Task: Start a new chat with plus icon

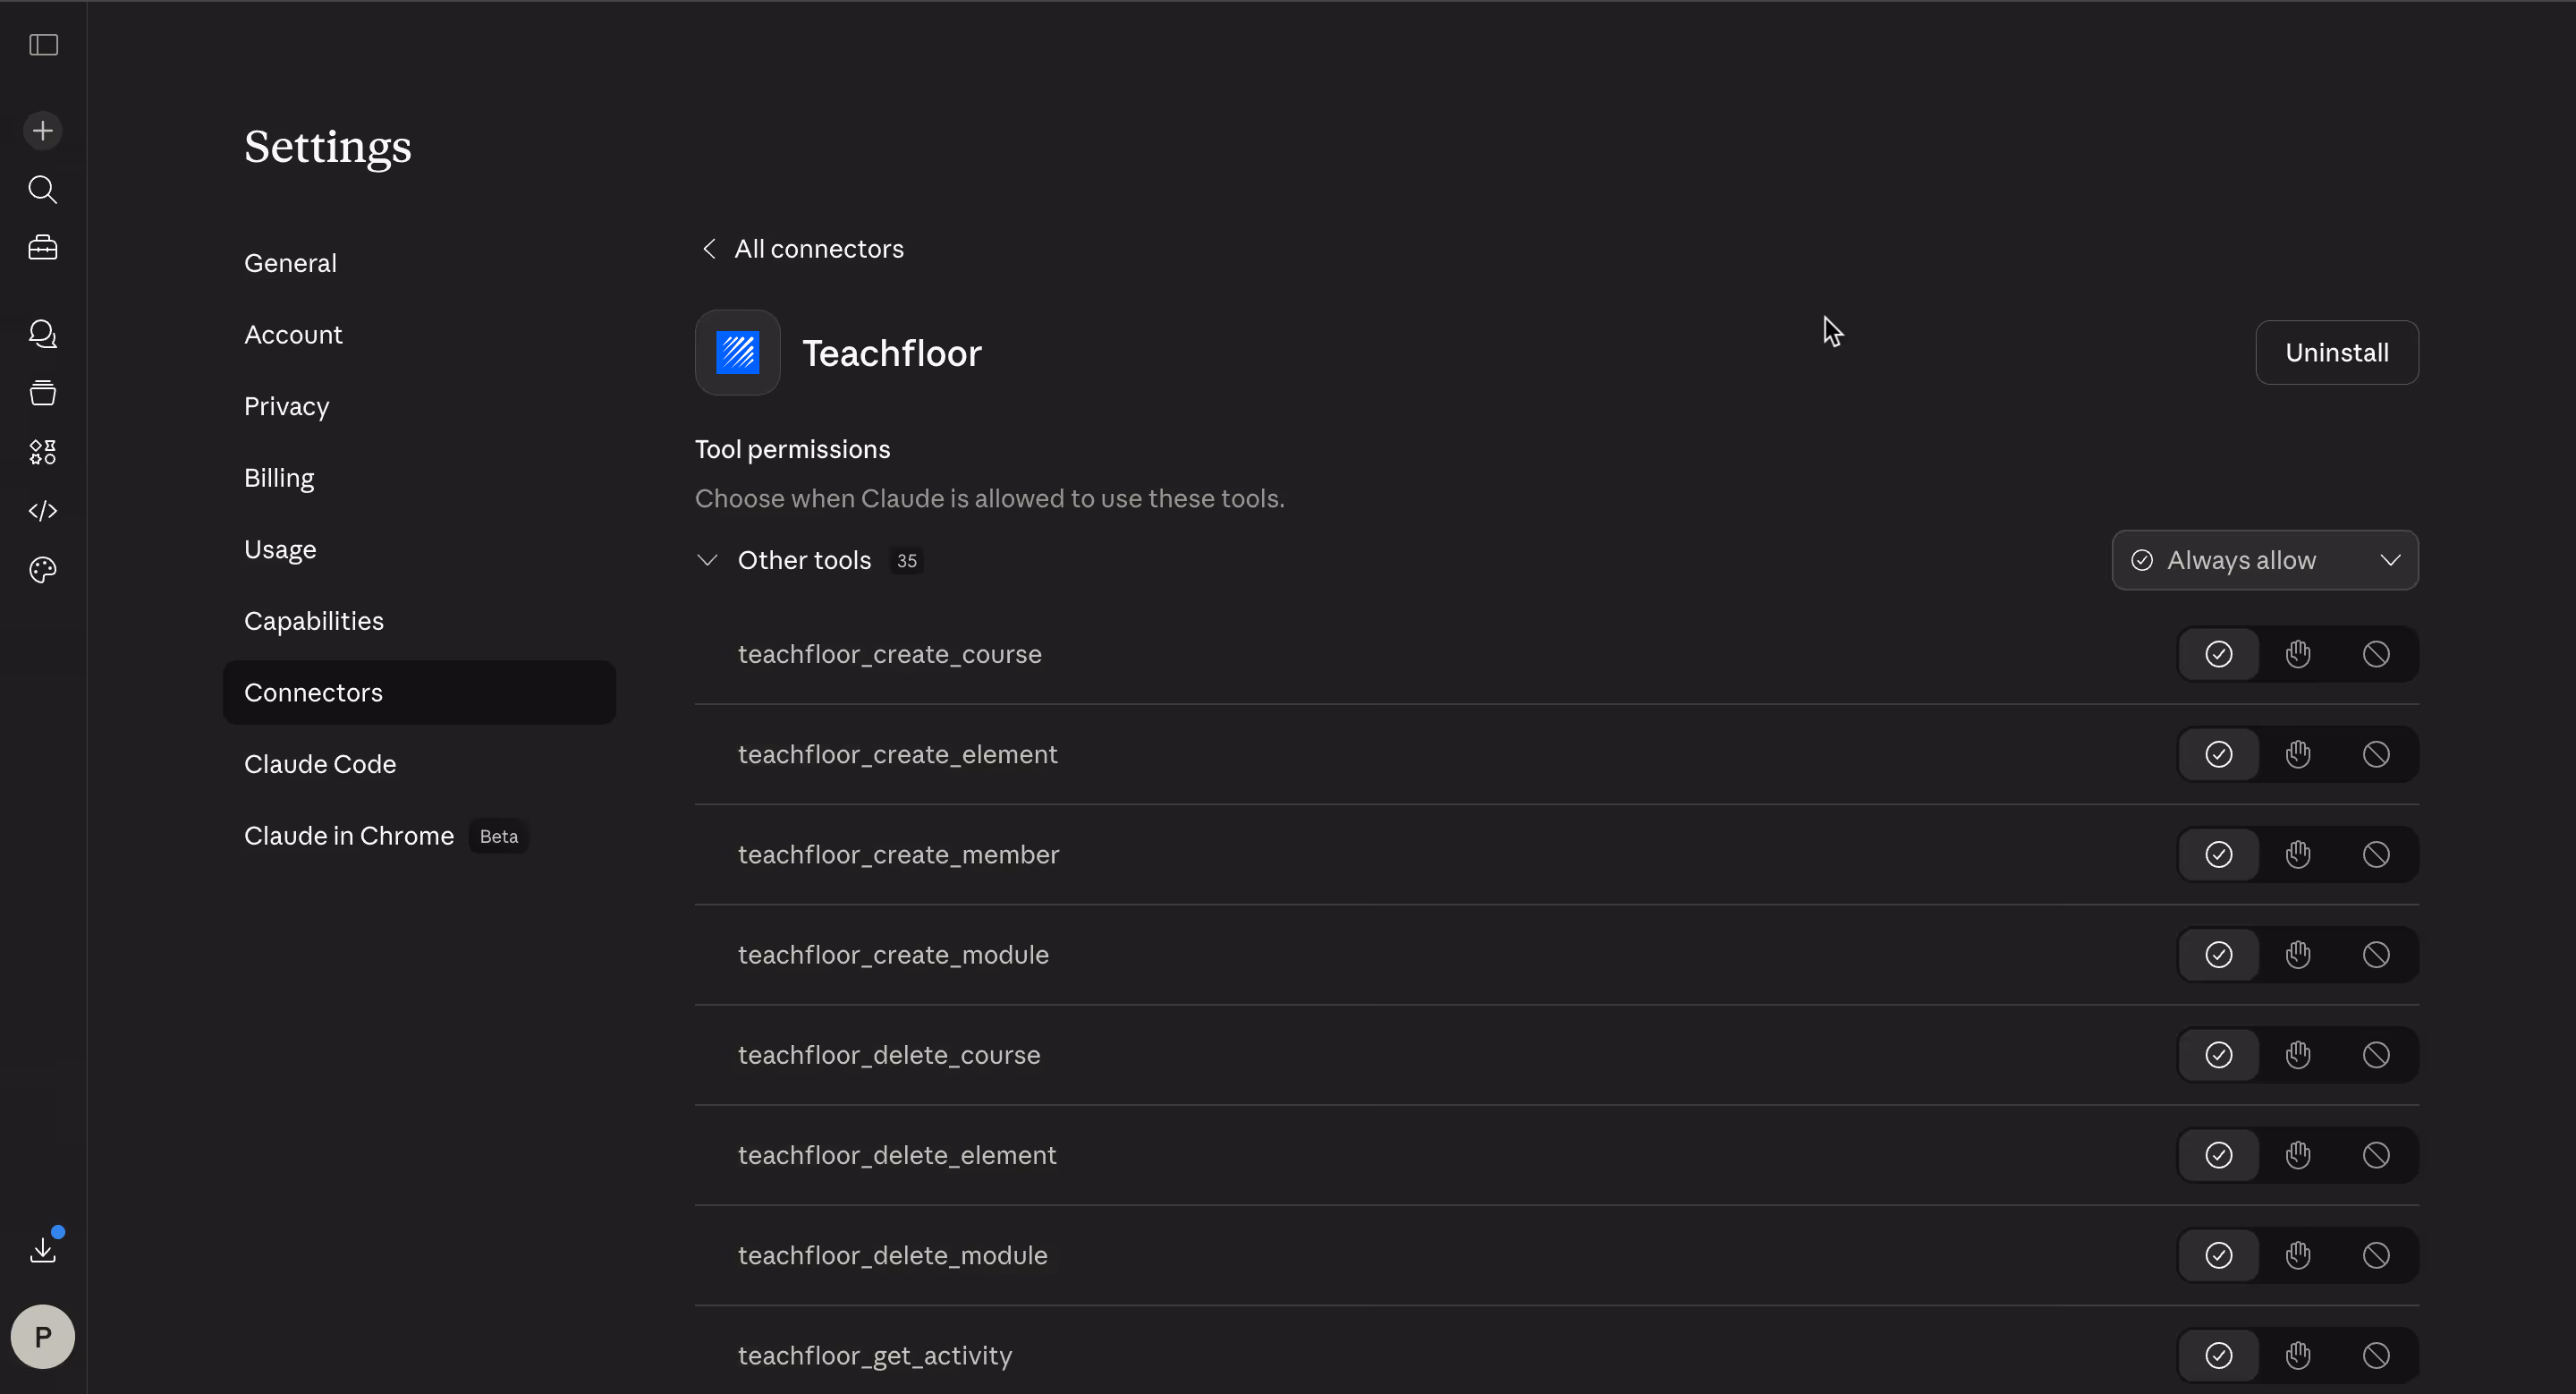Action: (43, 131)
